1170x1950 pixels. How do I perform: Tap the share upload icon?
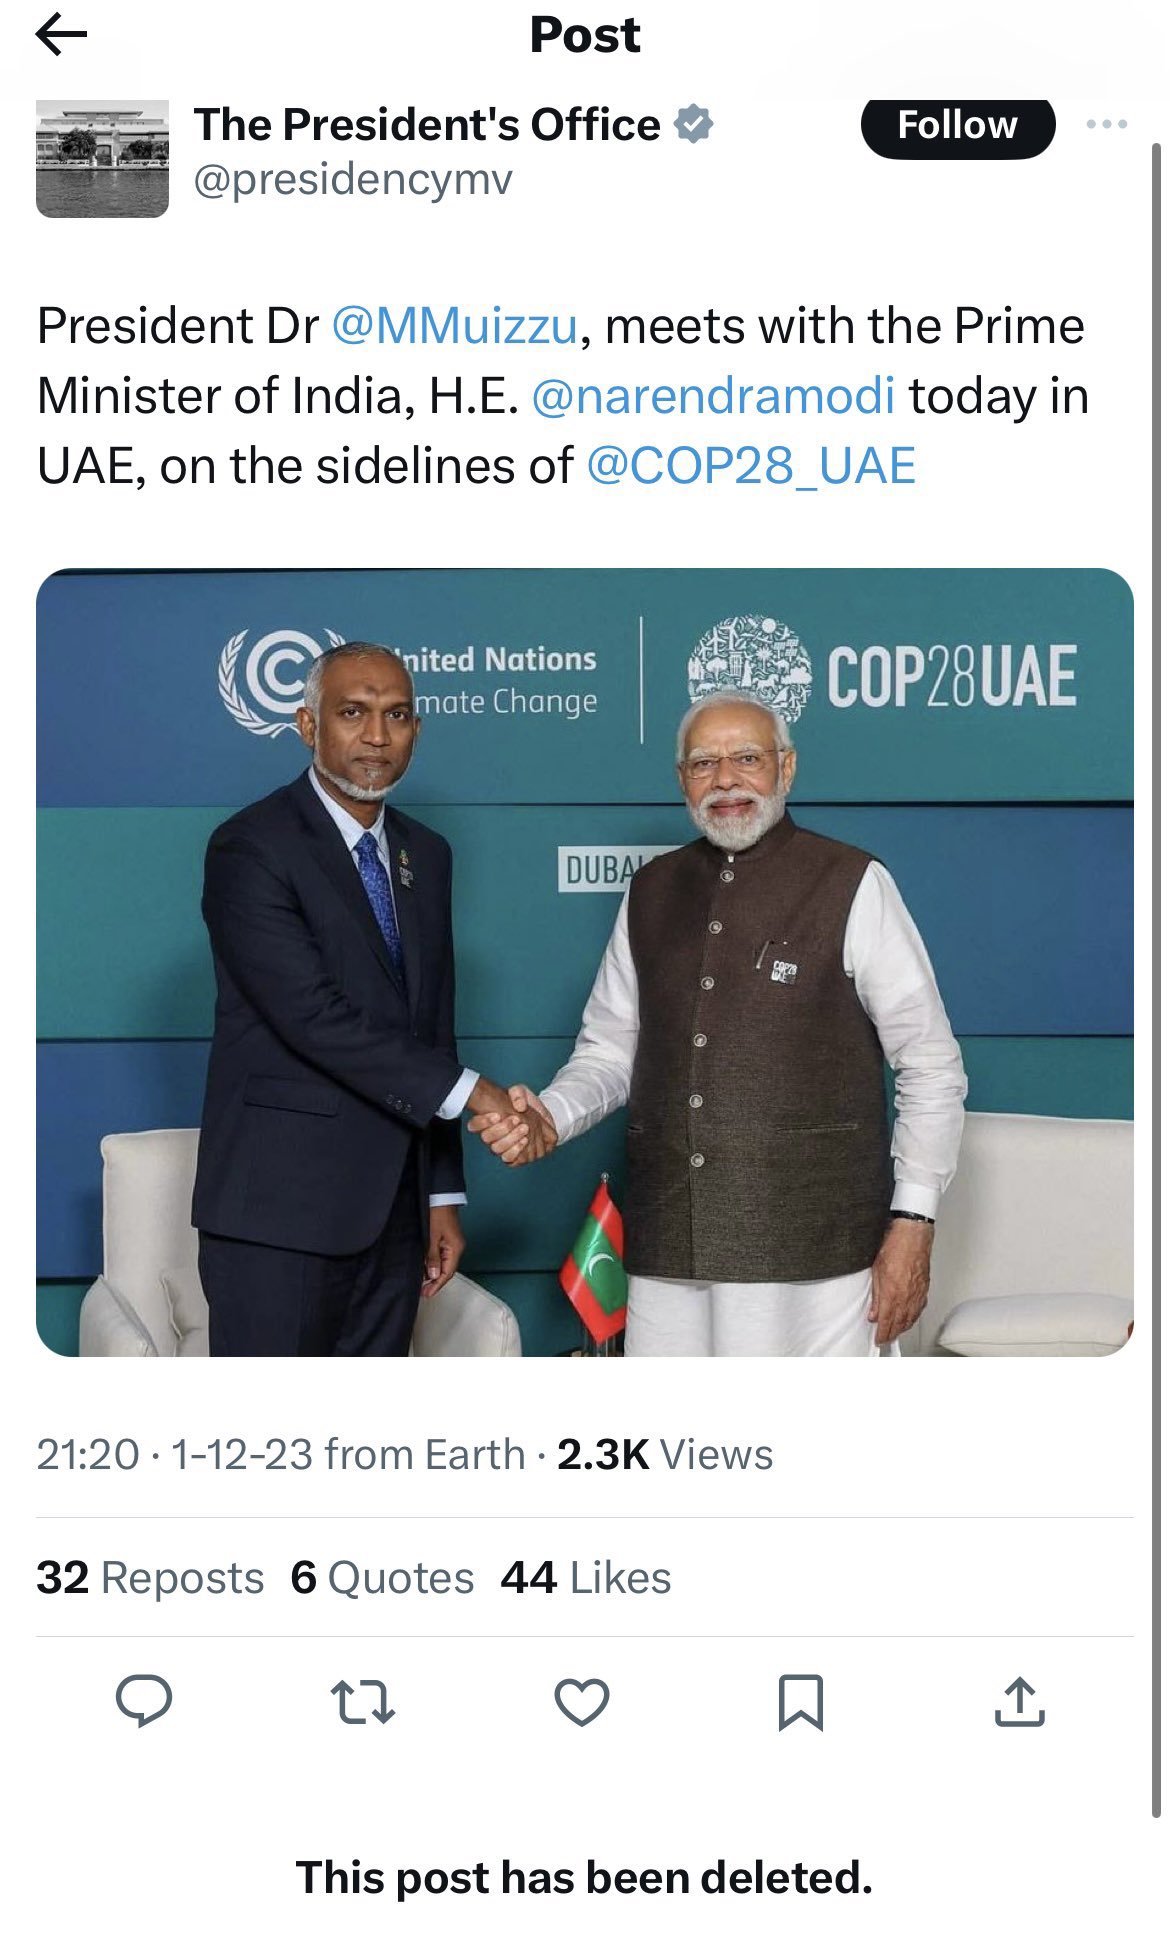point(1019,1702)
